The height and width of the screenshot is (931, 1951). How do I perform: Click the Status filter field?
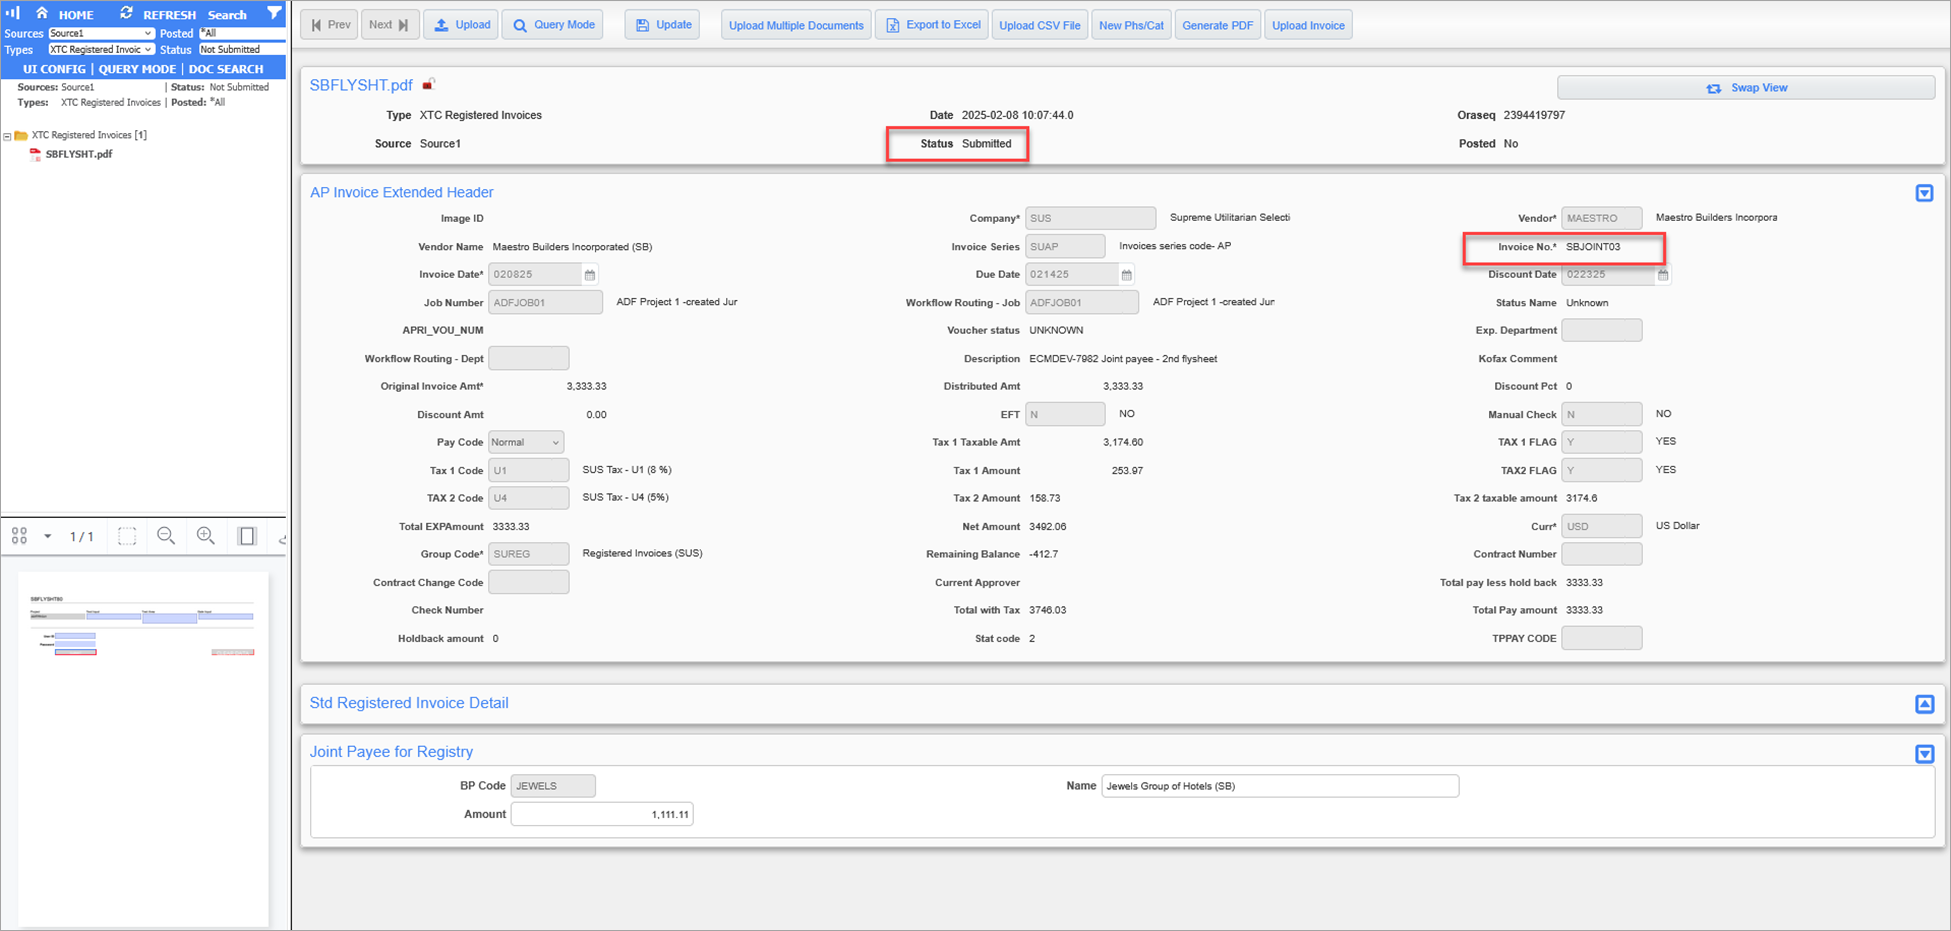coord(242,49)
